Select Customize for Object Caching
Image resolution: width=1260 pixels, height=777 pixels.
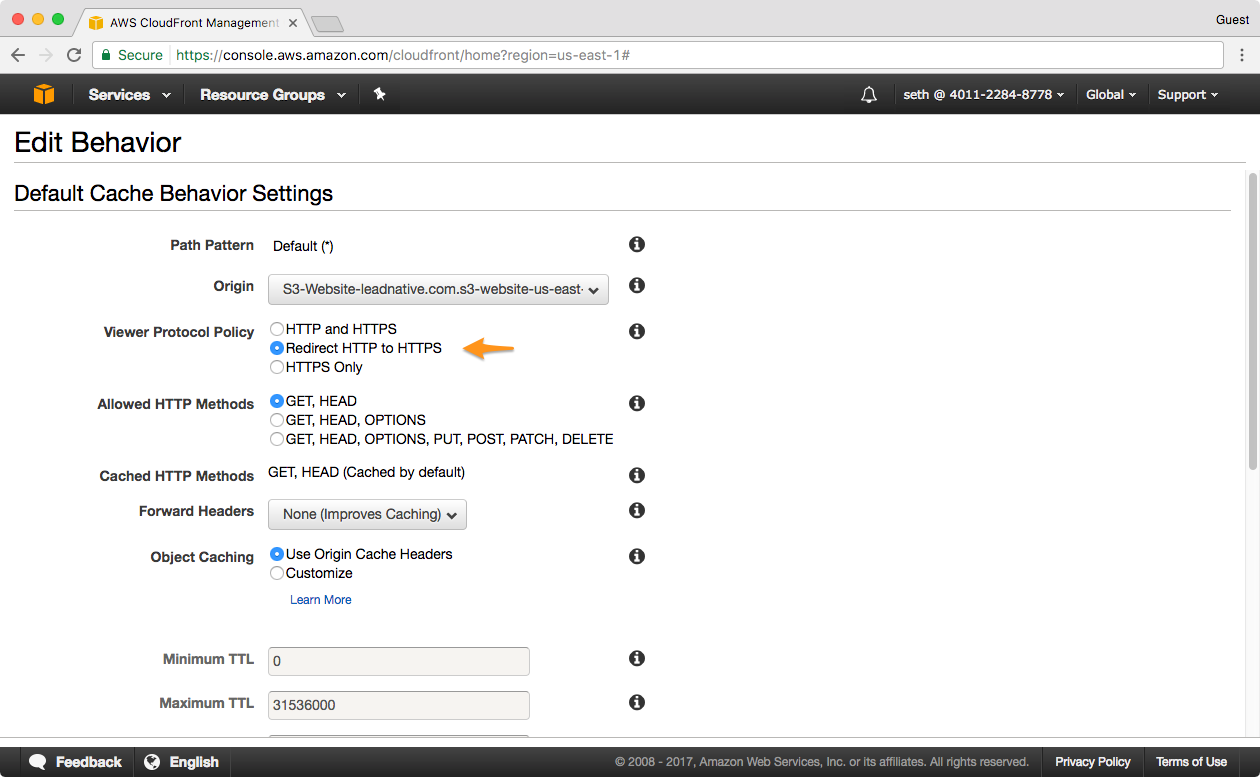click(x=277, y=573)
